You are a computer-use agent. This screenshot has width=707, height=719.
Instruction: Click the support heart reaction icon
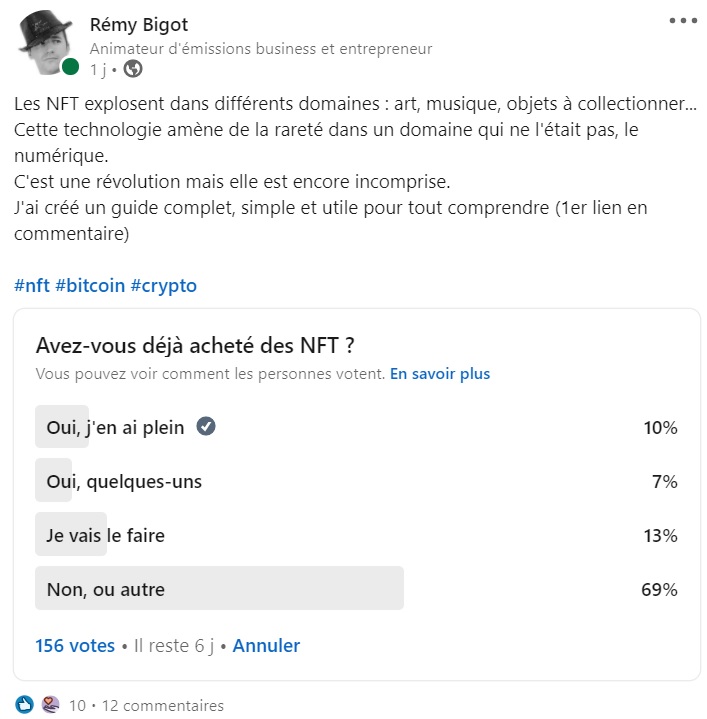pos(50,704)
